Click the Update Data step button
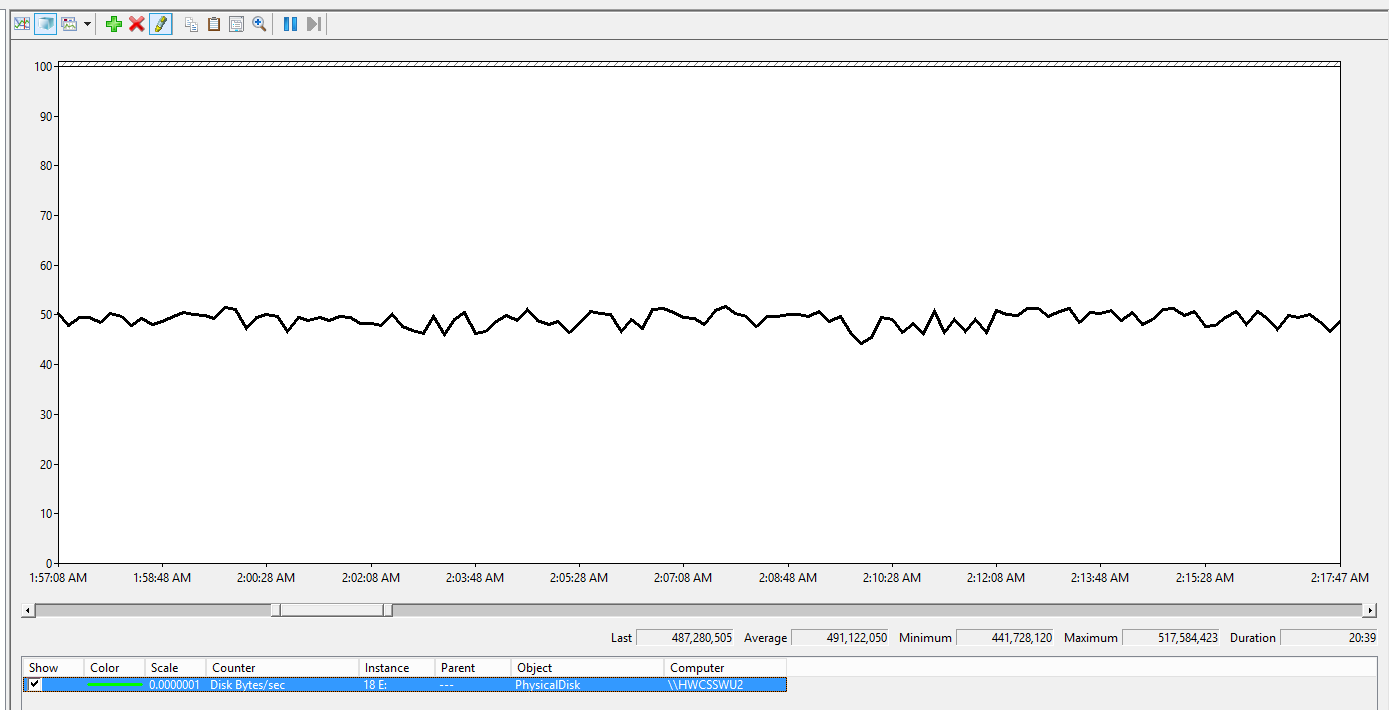This screenshot has height=710, width=1389. 313,24
